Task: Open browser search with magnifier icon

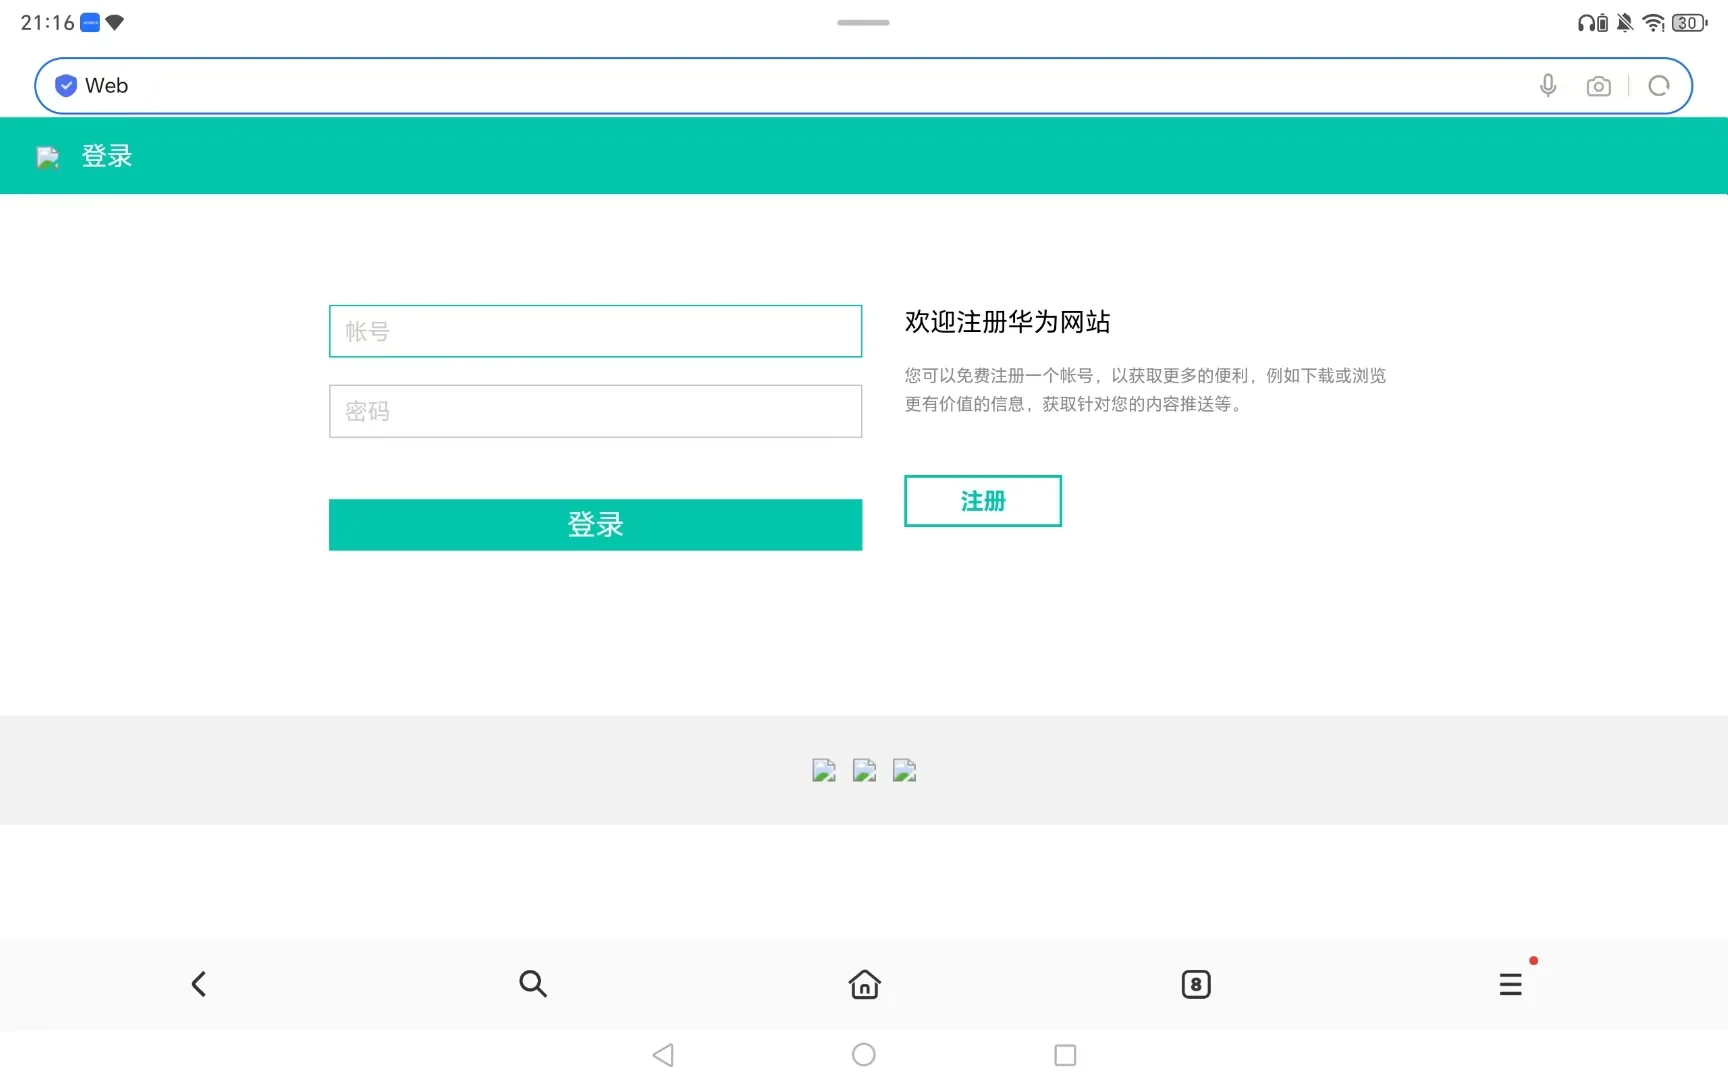Action: coord(533,984)
